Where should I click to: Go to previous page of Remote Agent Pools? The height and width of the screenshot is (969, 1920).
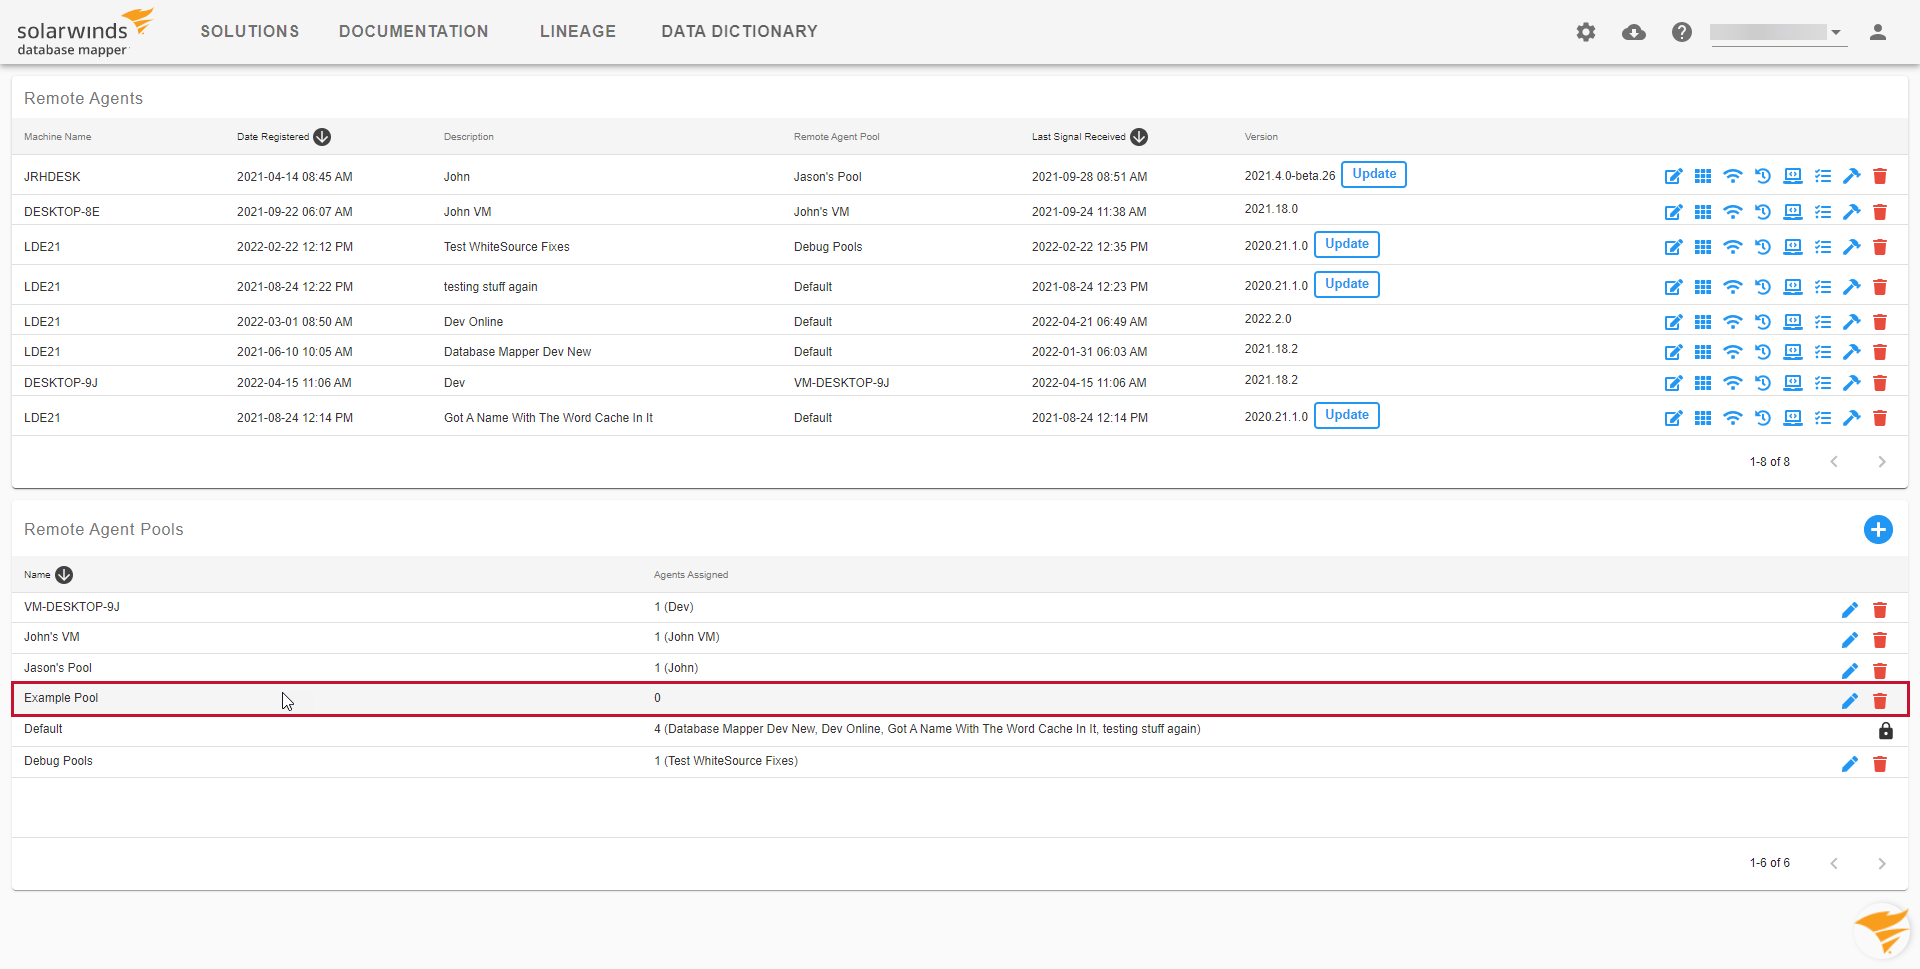[1834, 863]
